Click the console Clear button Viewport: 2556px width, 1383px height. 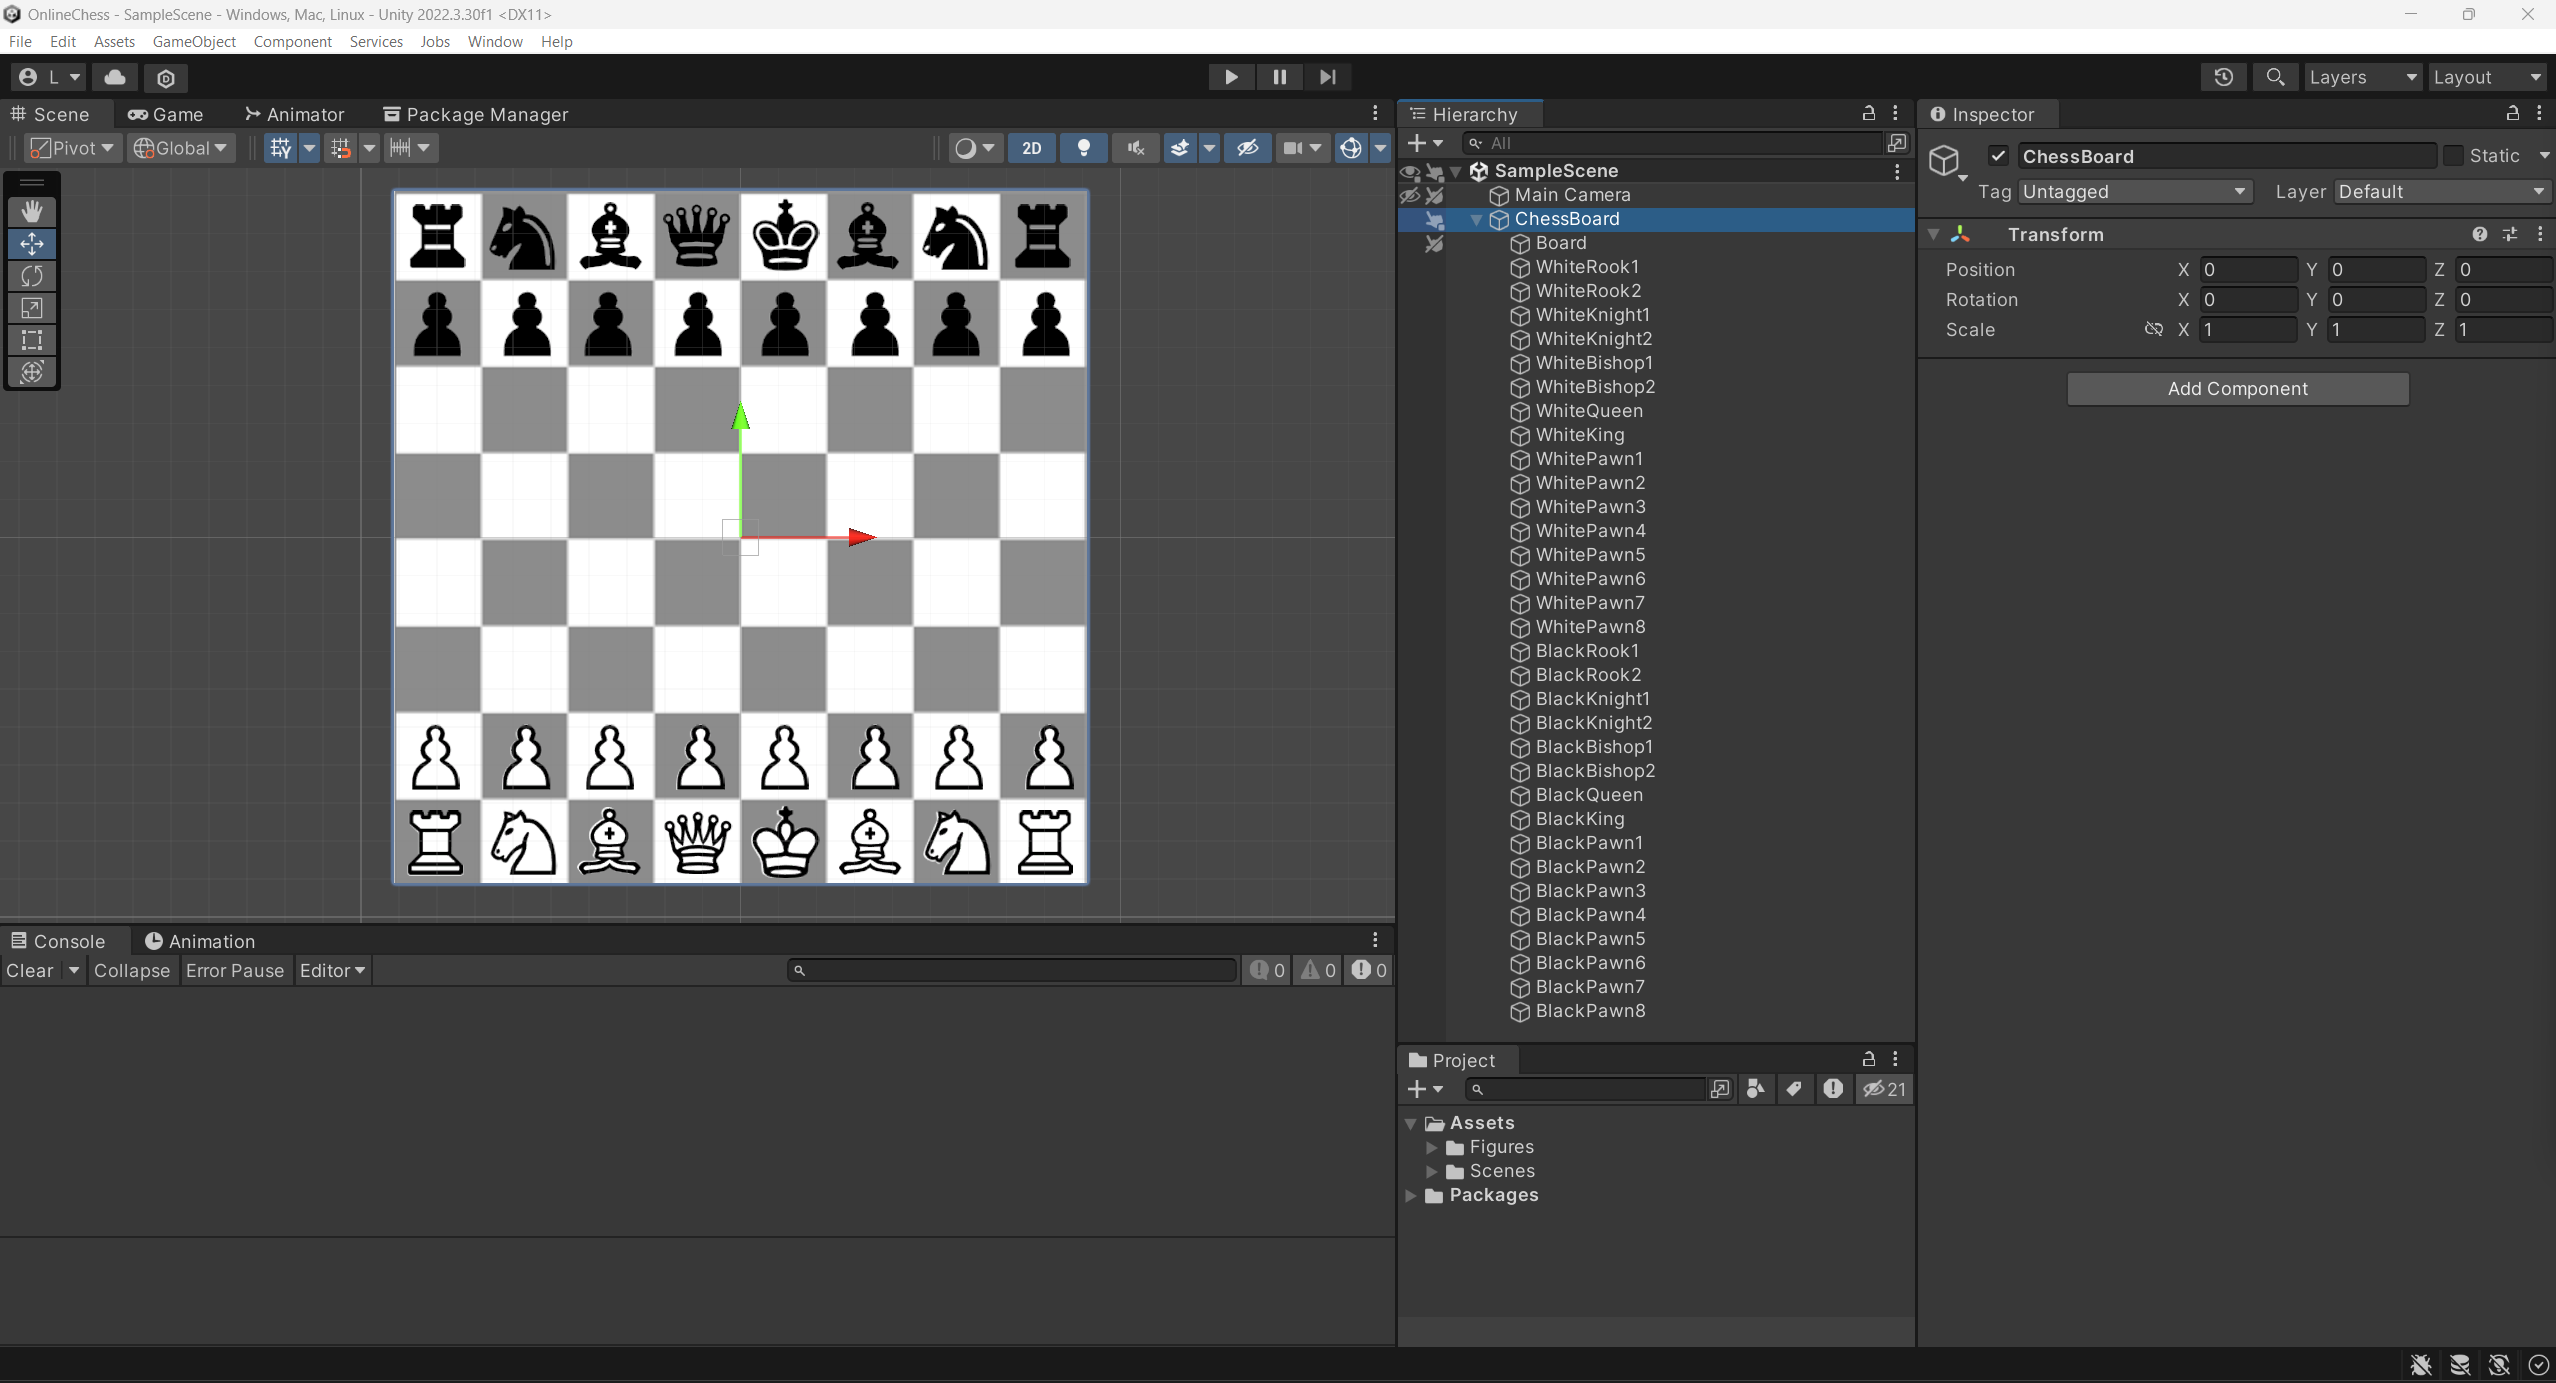(30, 970)
